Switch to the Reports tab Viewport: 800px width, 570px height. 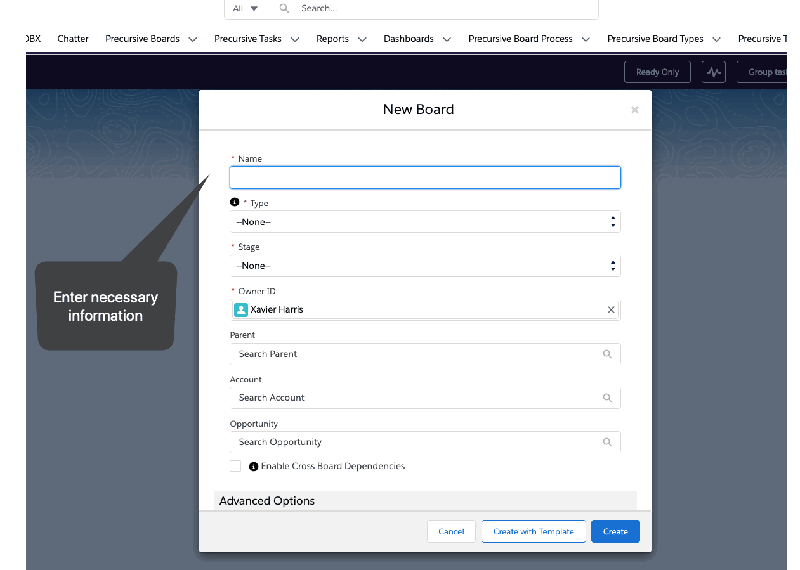click(332, 39)
